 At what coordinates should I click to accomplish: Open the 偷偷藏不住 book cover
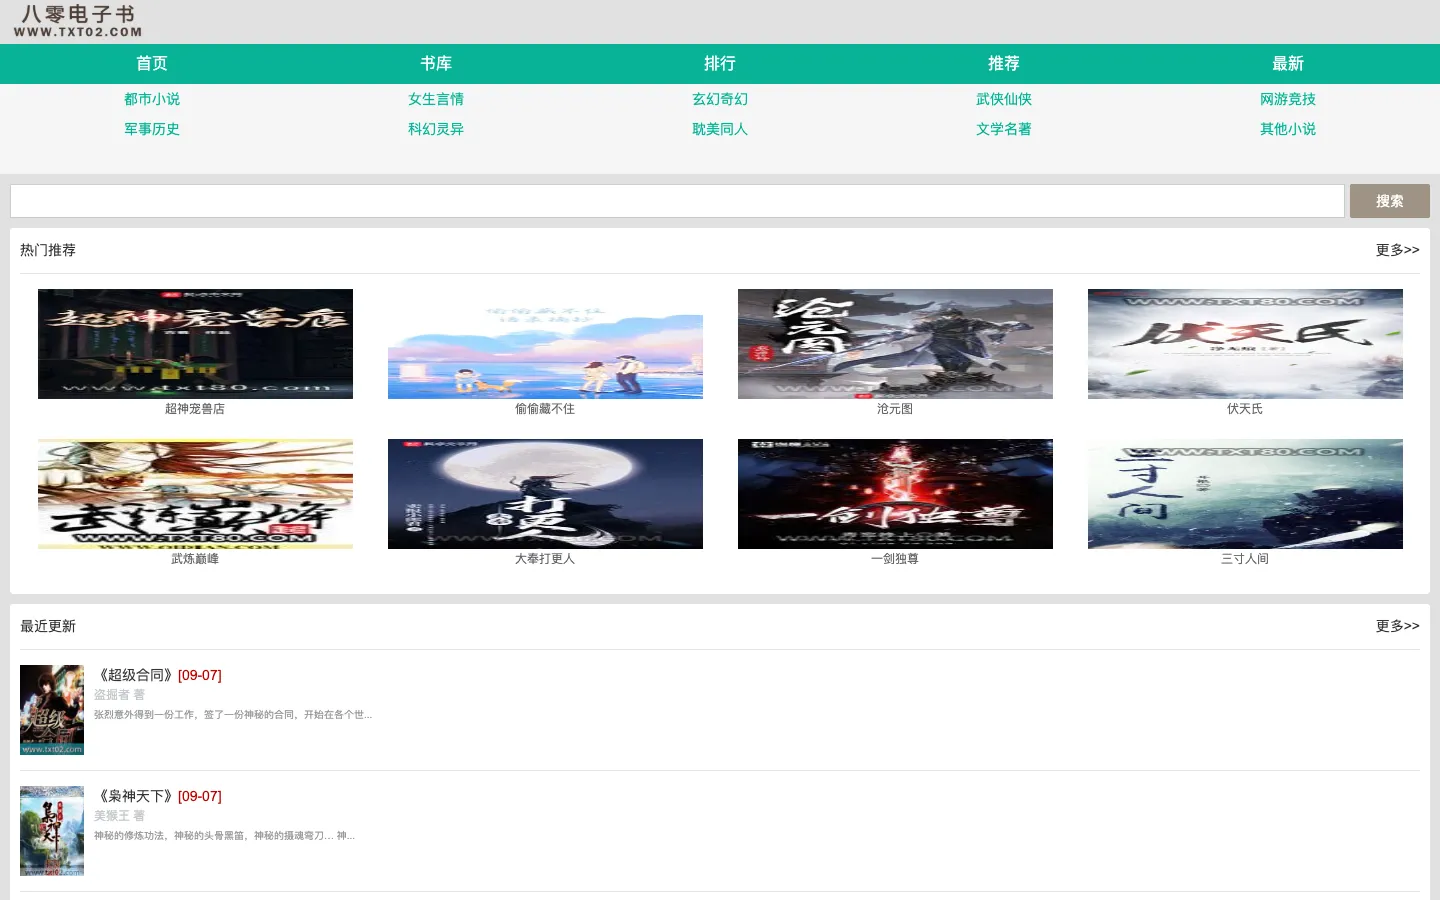tap(545, 344)
